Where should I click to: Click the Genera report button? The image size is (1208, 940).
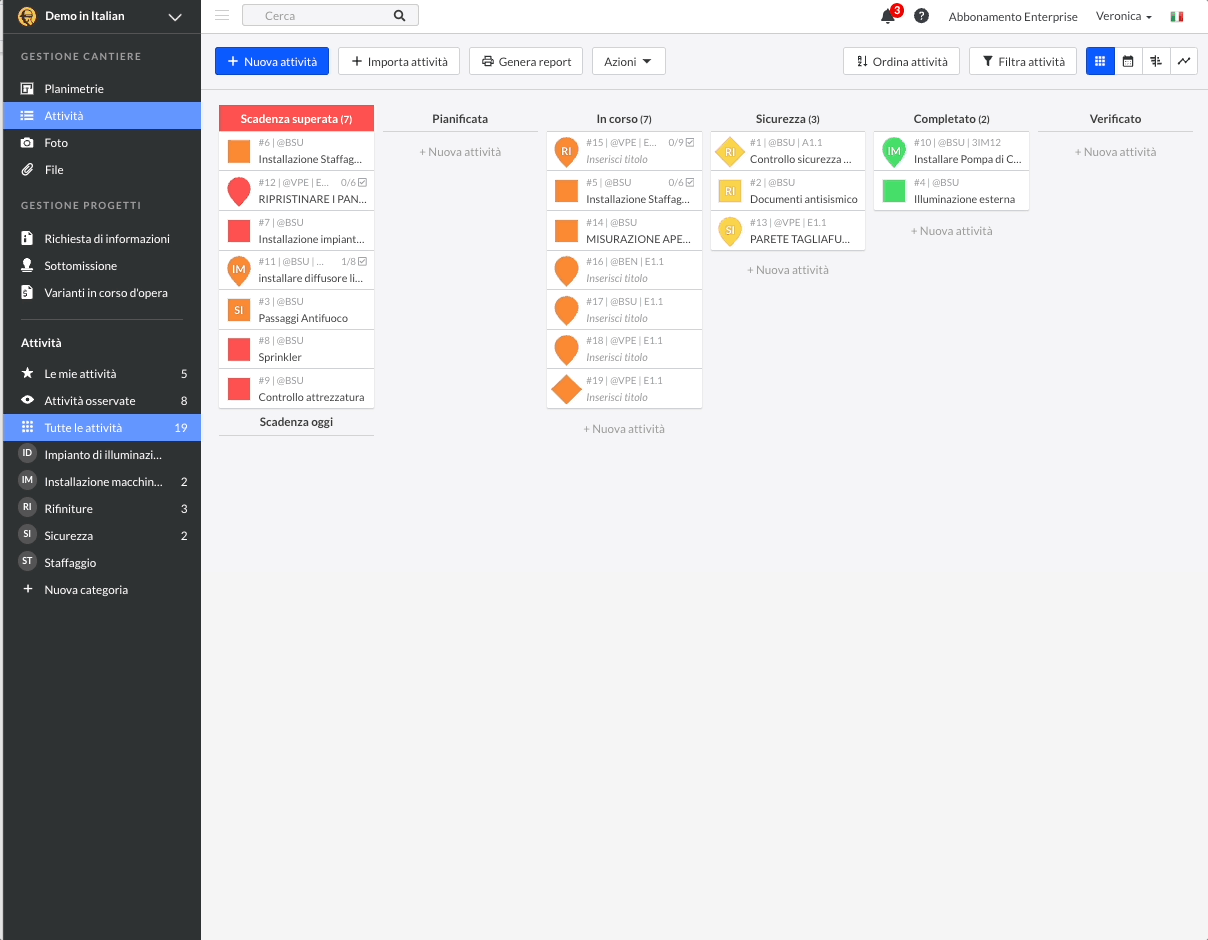click(x=526, y=61)
